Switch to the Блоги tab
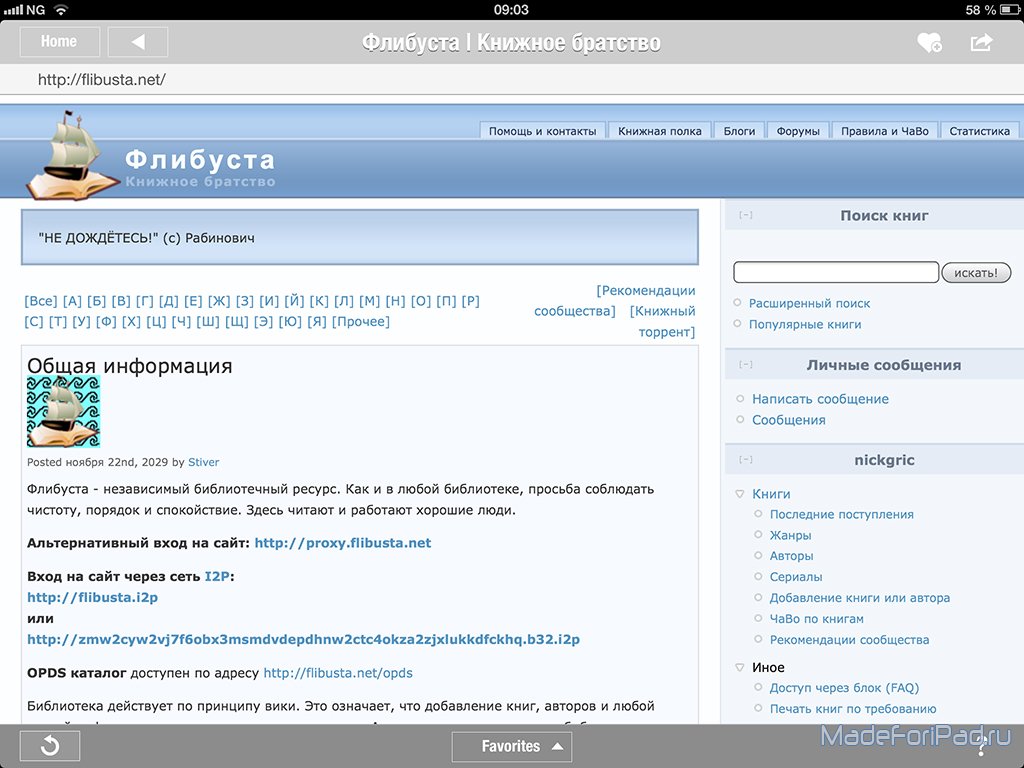Image resolution: width=1024 pixels, height=768 pixels. [x=739, y=131]
